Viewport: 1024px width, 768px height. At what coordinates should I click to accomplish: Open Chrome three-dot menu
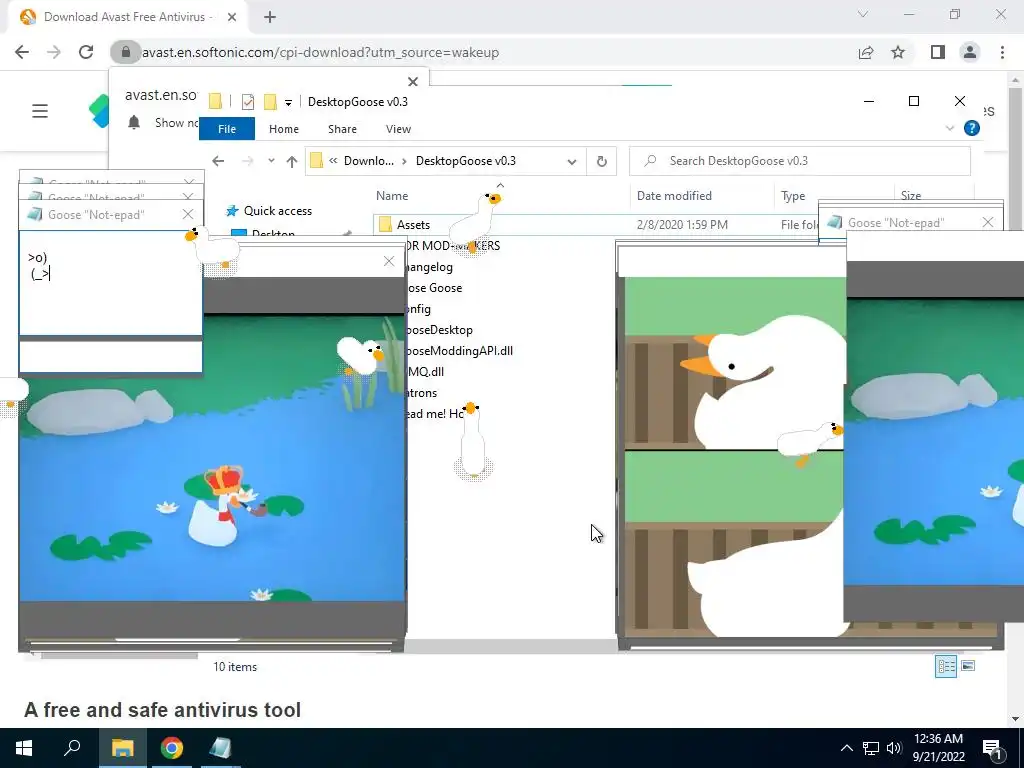tap(1002, 52)
